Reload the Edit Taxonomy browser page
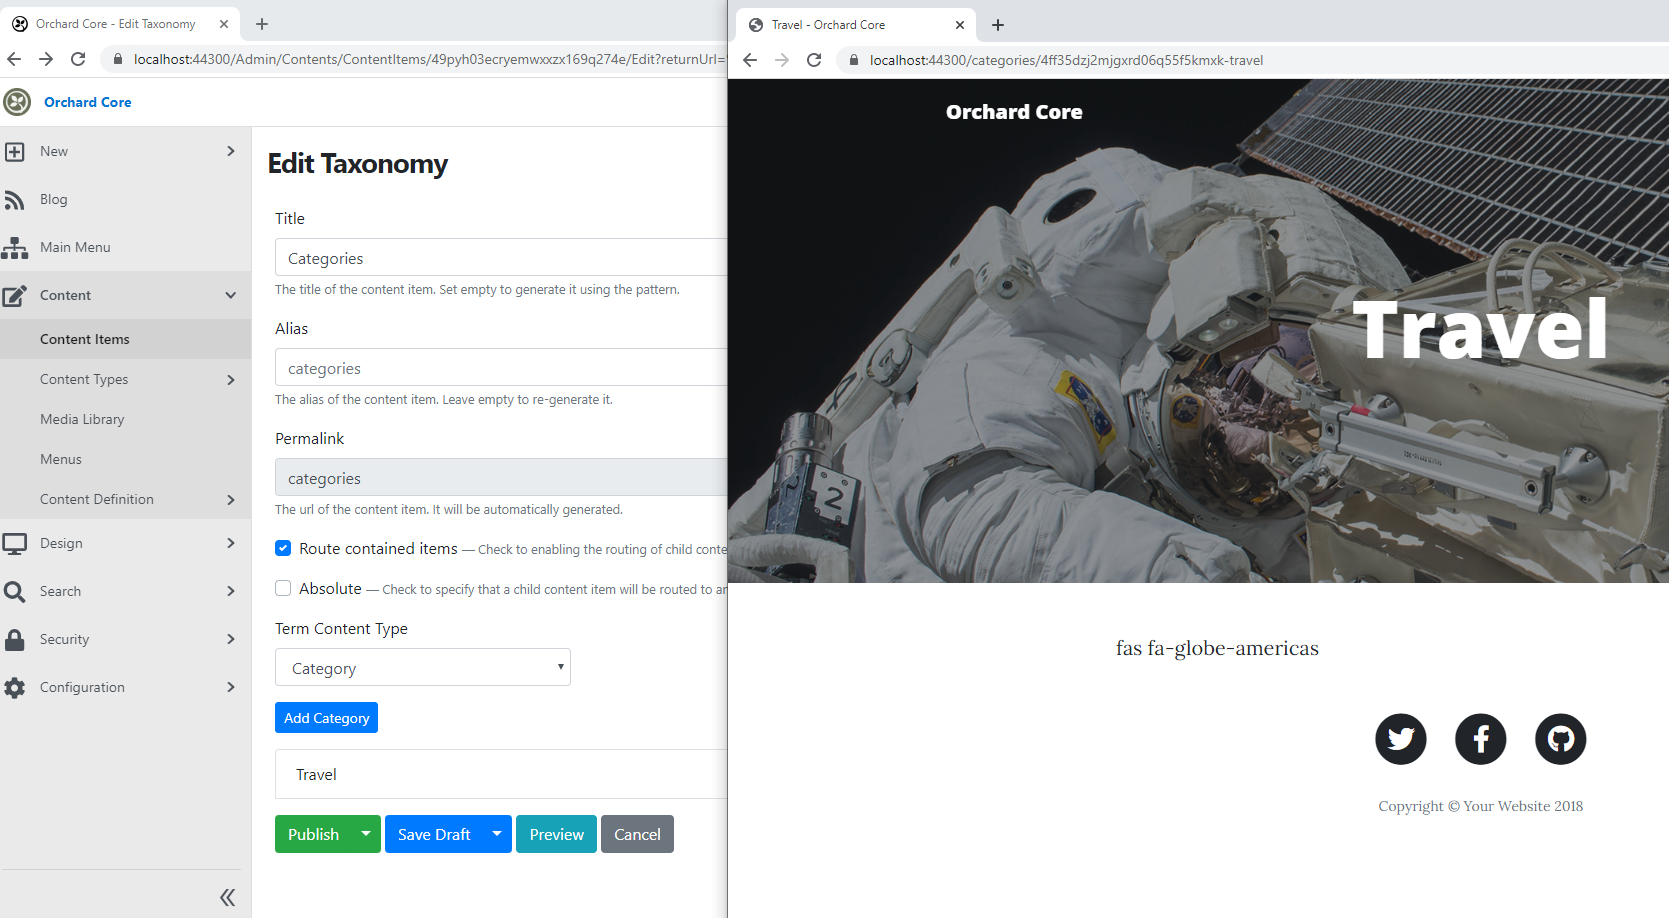 [x=78, y=59]
